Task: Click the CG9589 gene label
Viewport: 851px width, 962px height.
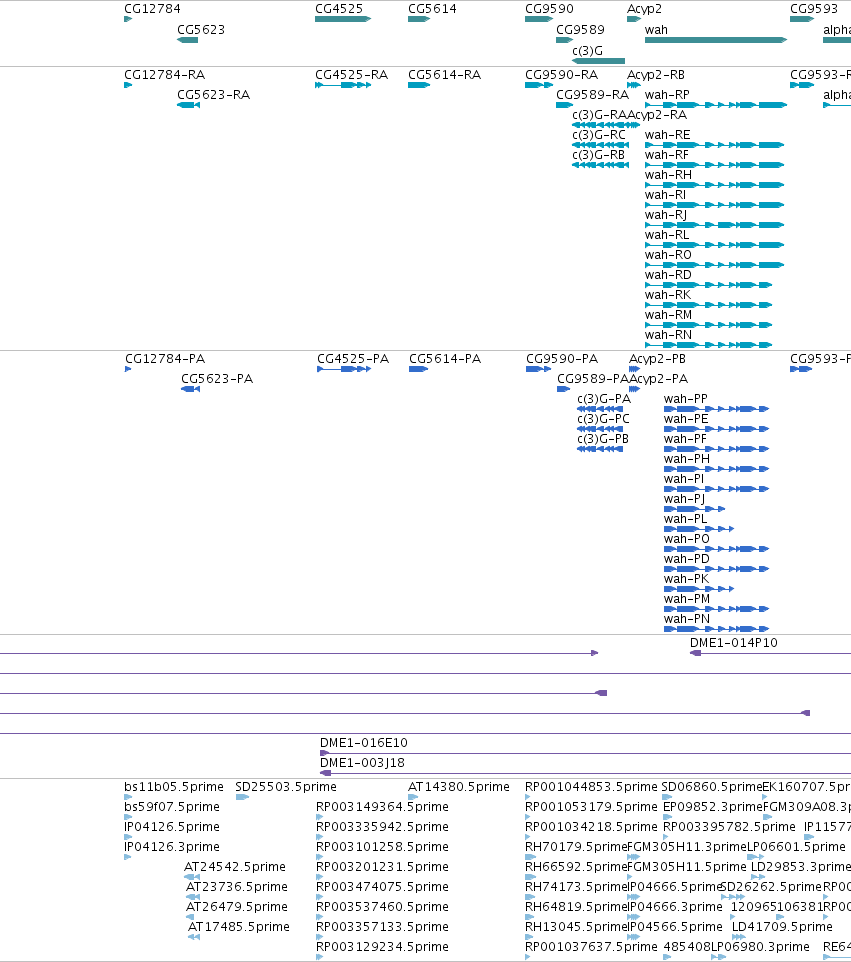Action: tap(580, 30)
